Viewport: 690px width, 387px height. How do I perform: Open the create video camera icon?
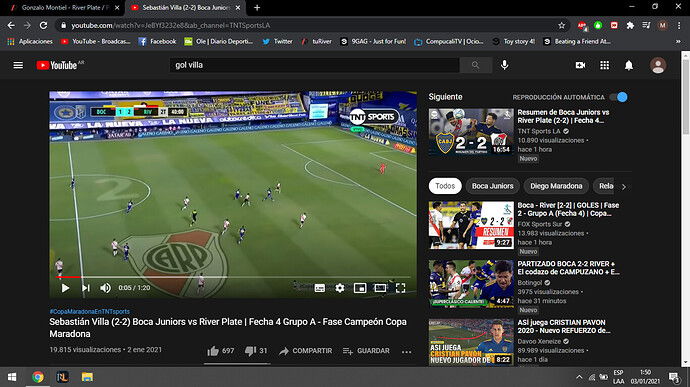pyautogui.click(x=580, y=65)
